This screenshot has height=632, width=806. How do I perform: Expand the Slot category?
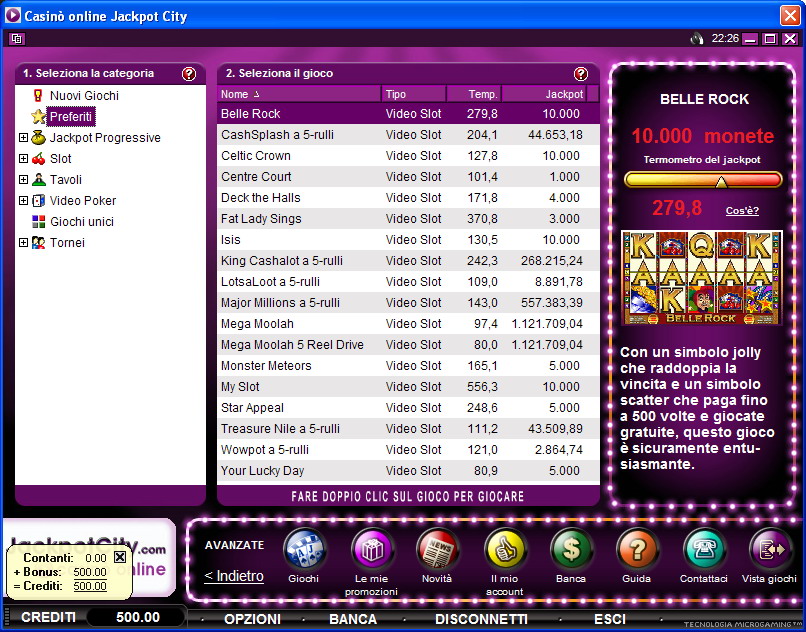(23, 158)
